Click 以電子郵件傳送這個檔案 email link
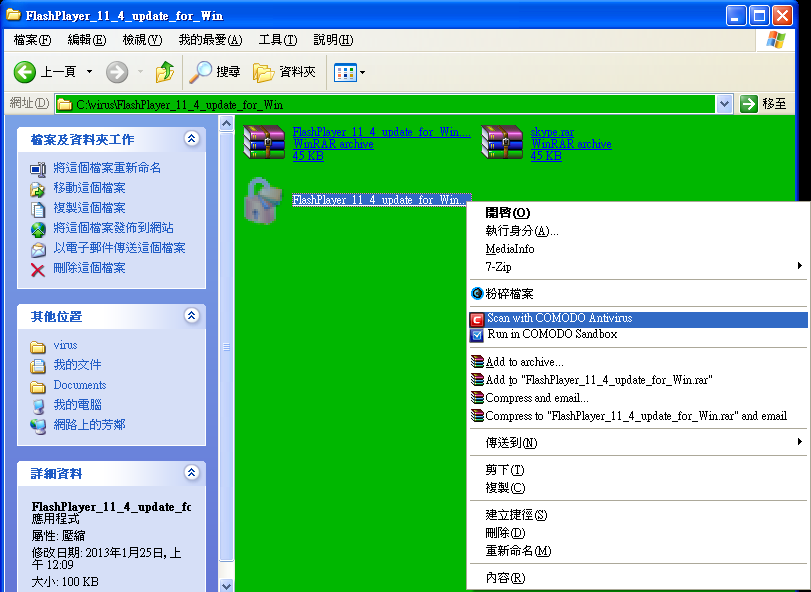The image size is (811, 592). coord(119,248)
